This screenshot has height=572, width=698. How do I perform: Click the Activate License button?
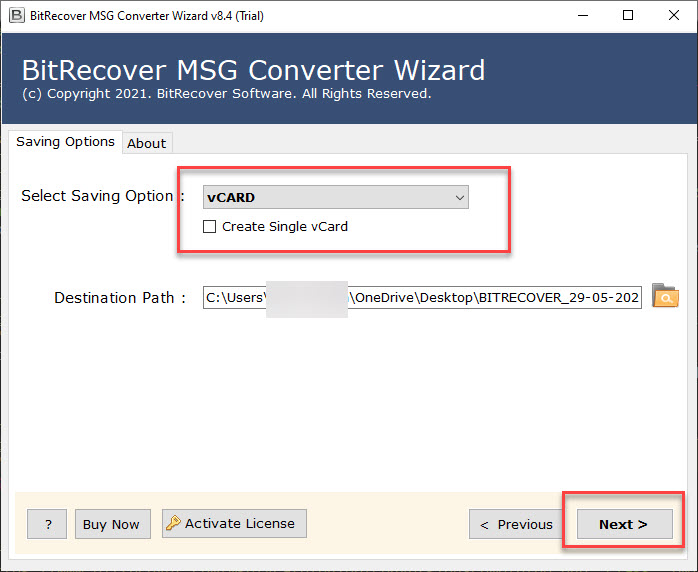234,523
